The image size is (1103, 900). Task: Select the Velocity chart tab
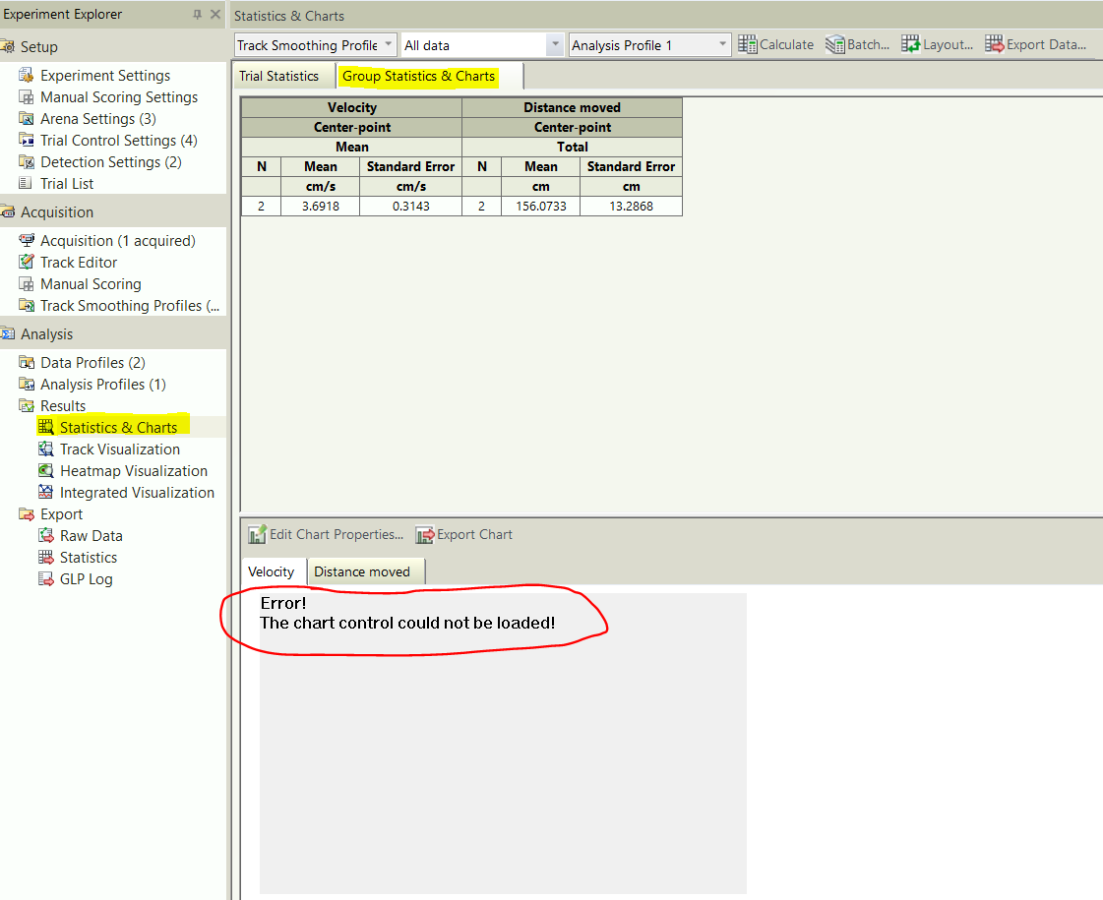[x=271, y=571]
